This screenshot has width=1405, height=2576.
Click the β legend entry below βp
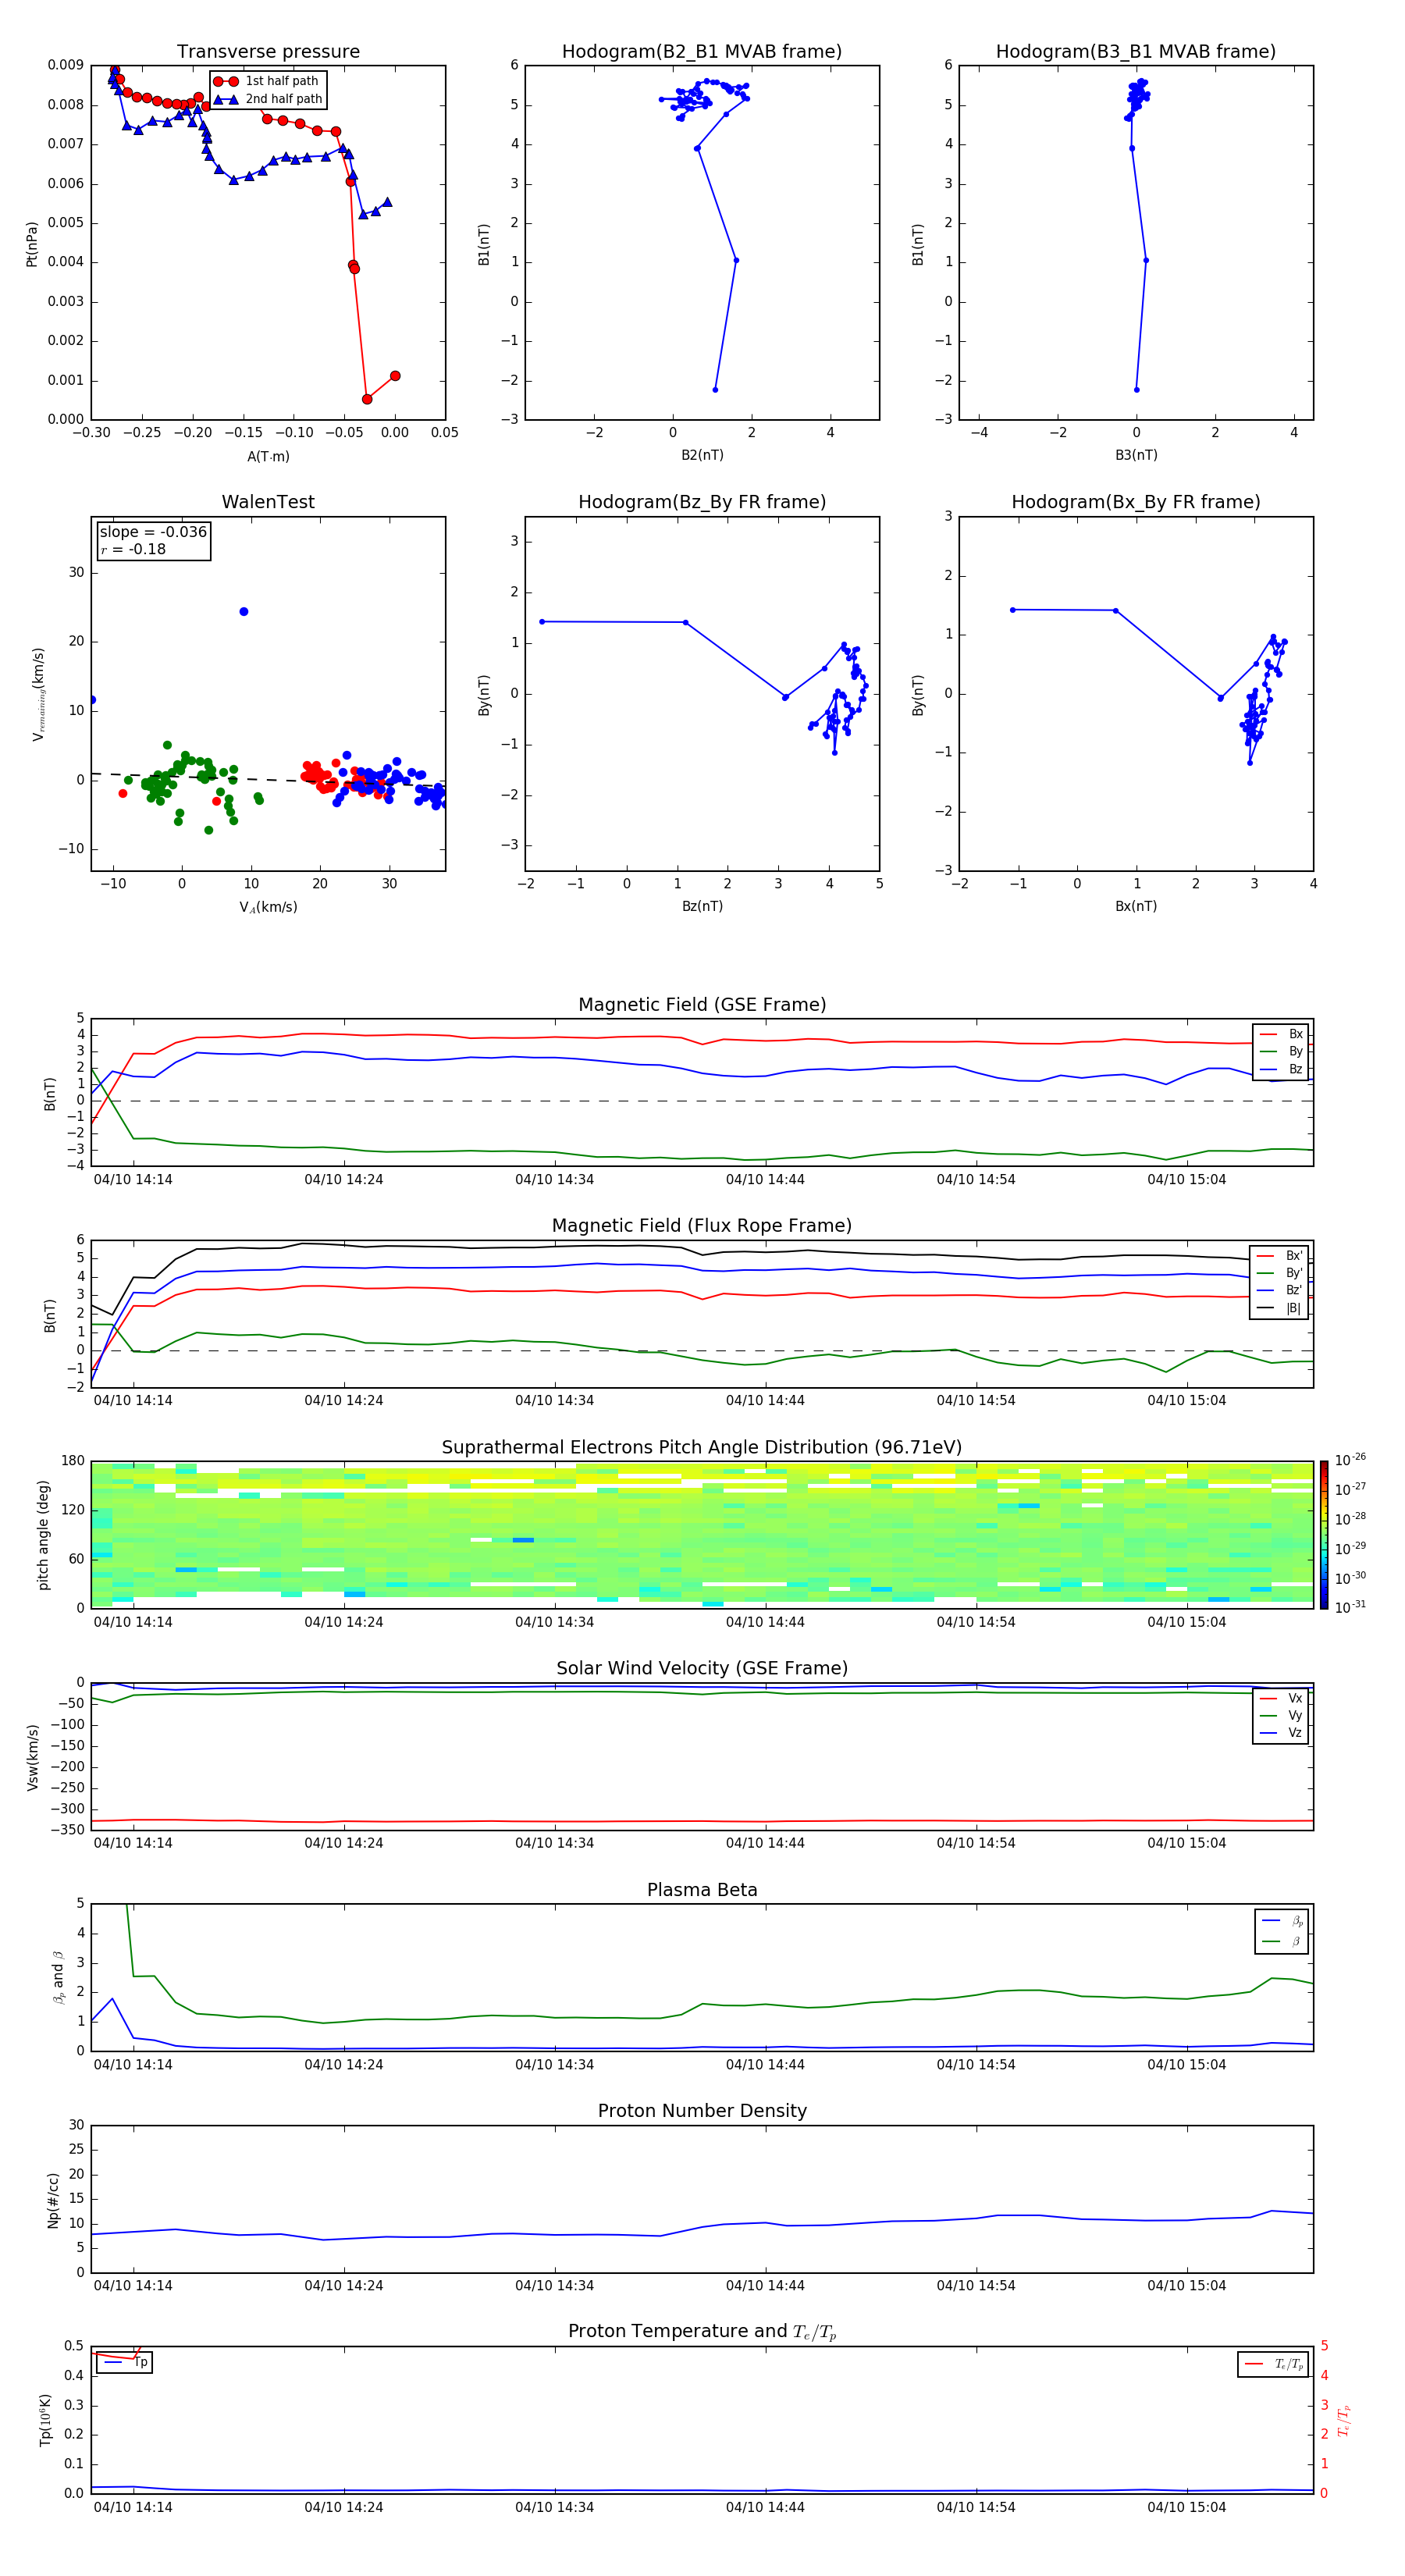(x=1282, y=1941)
